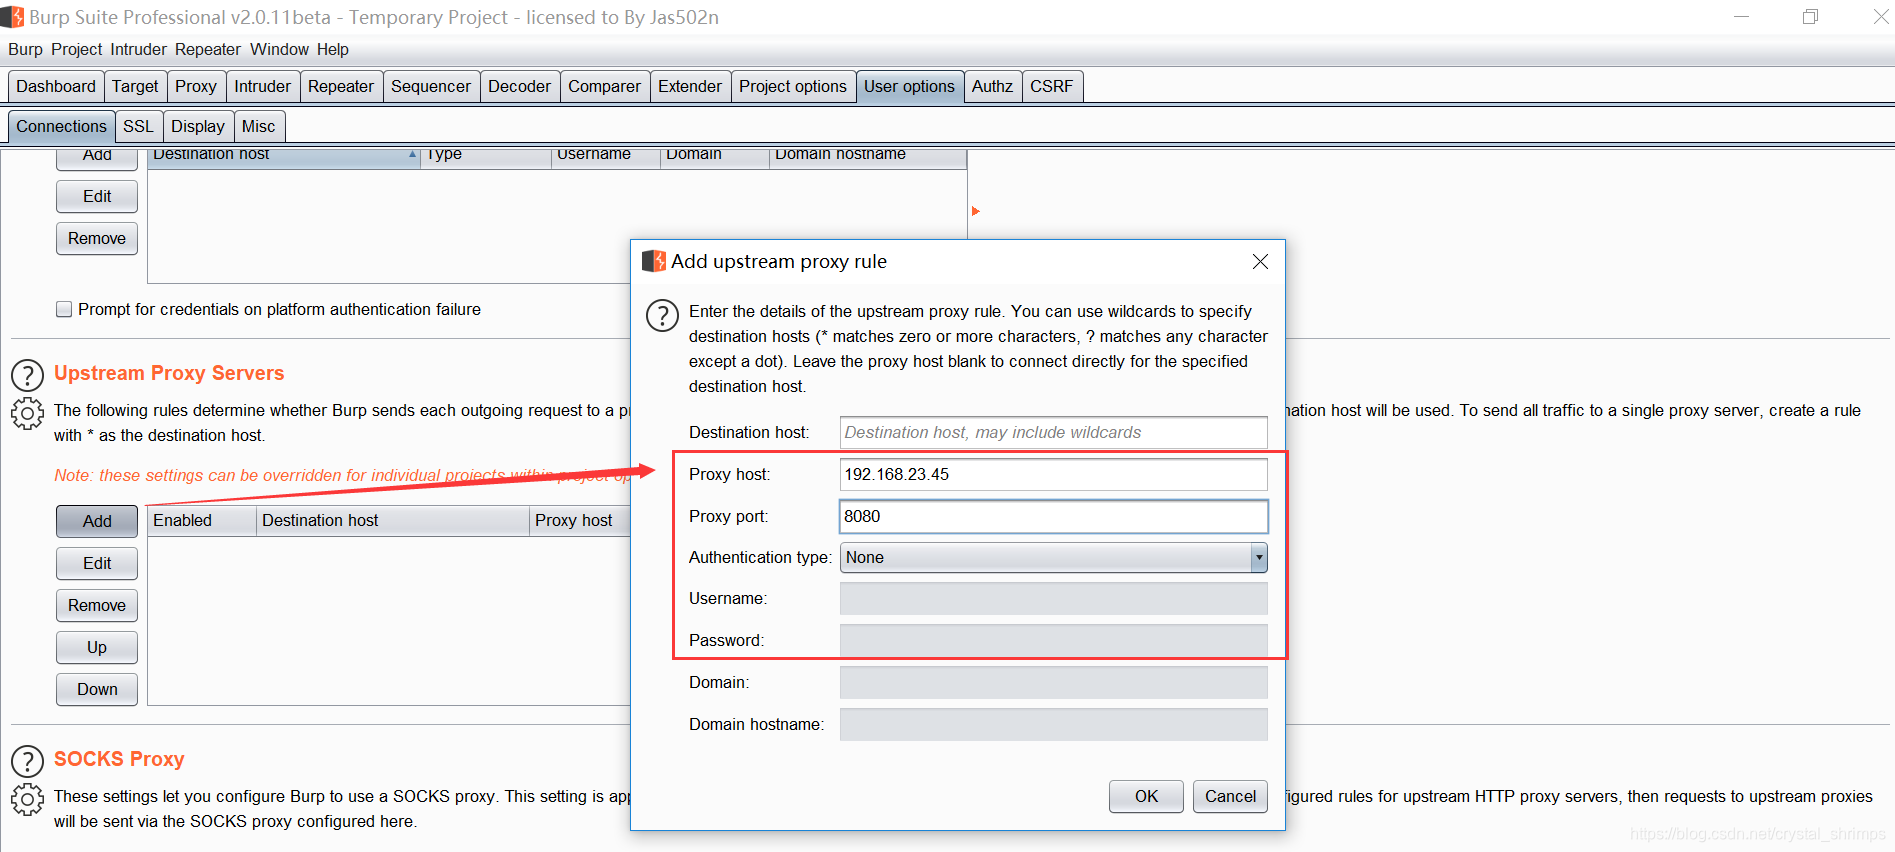Close the Add upstream proxy rule dialog
Image resolution: width=1895 pixels, height=852 pixels.
pos(1260,261)
